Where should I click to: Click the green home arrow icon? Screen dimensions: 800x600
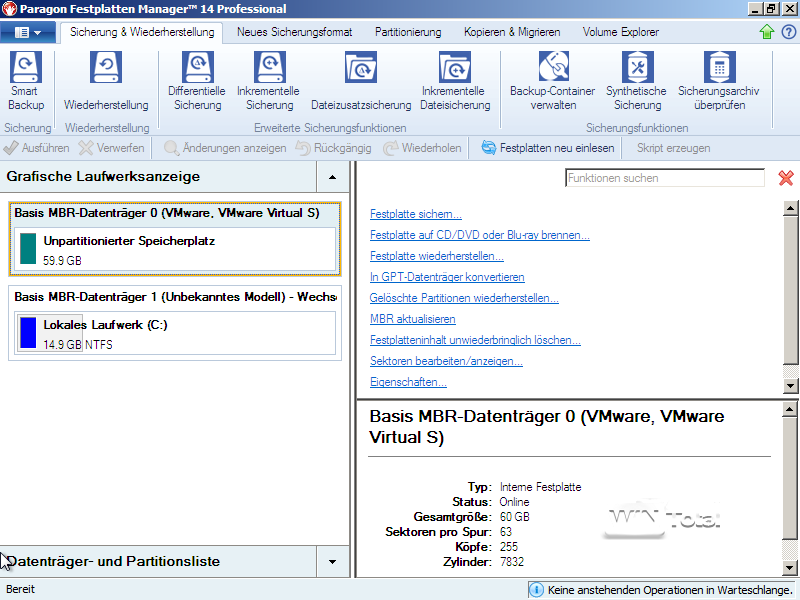766,32
